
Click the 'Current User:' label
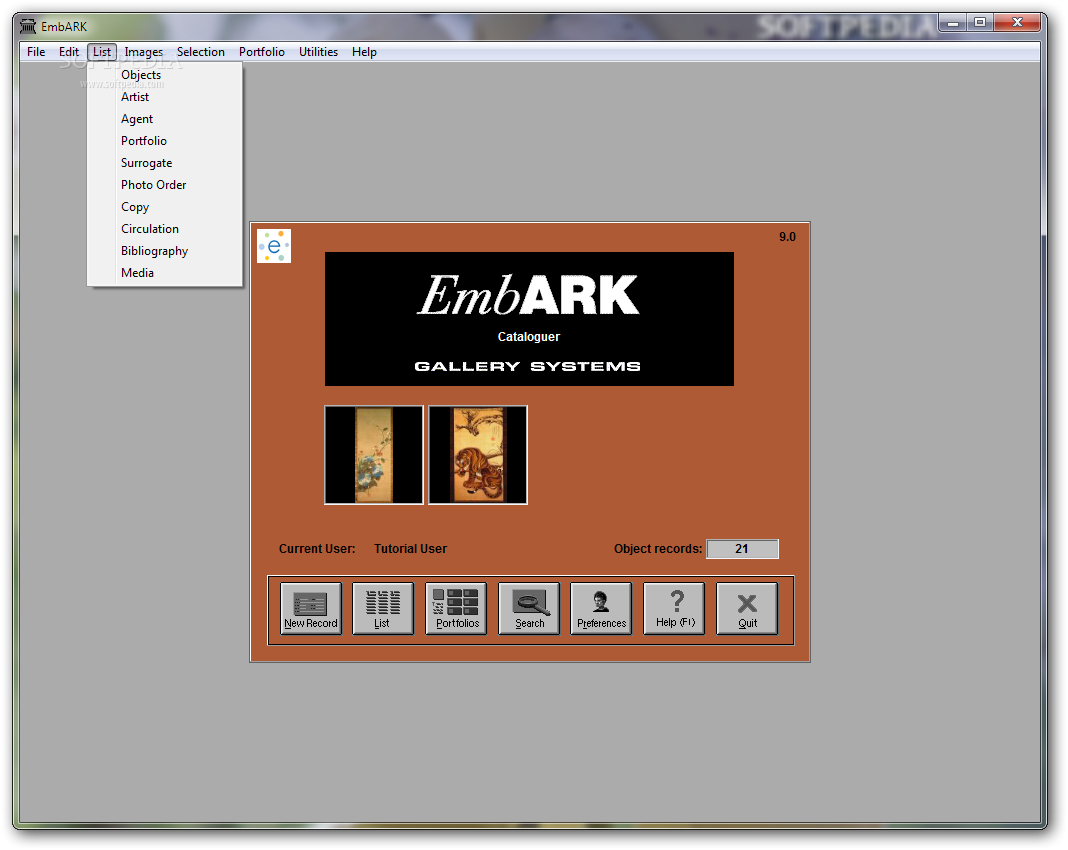tap(317, 549)
